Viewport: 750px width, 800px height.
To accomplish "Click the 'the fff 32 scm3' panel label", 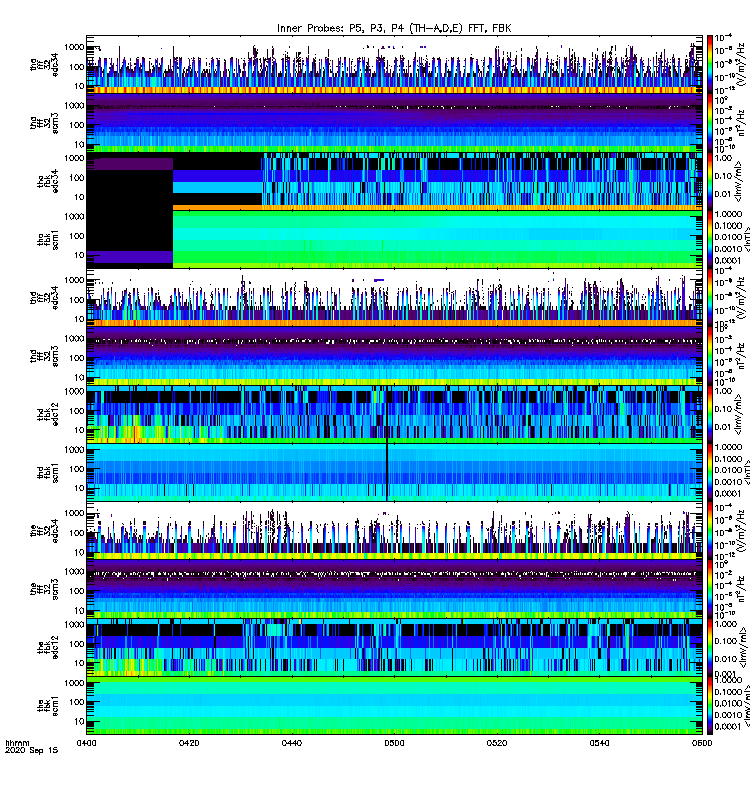I will 44,589.
